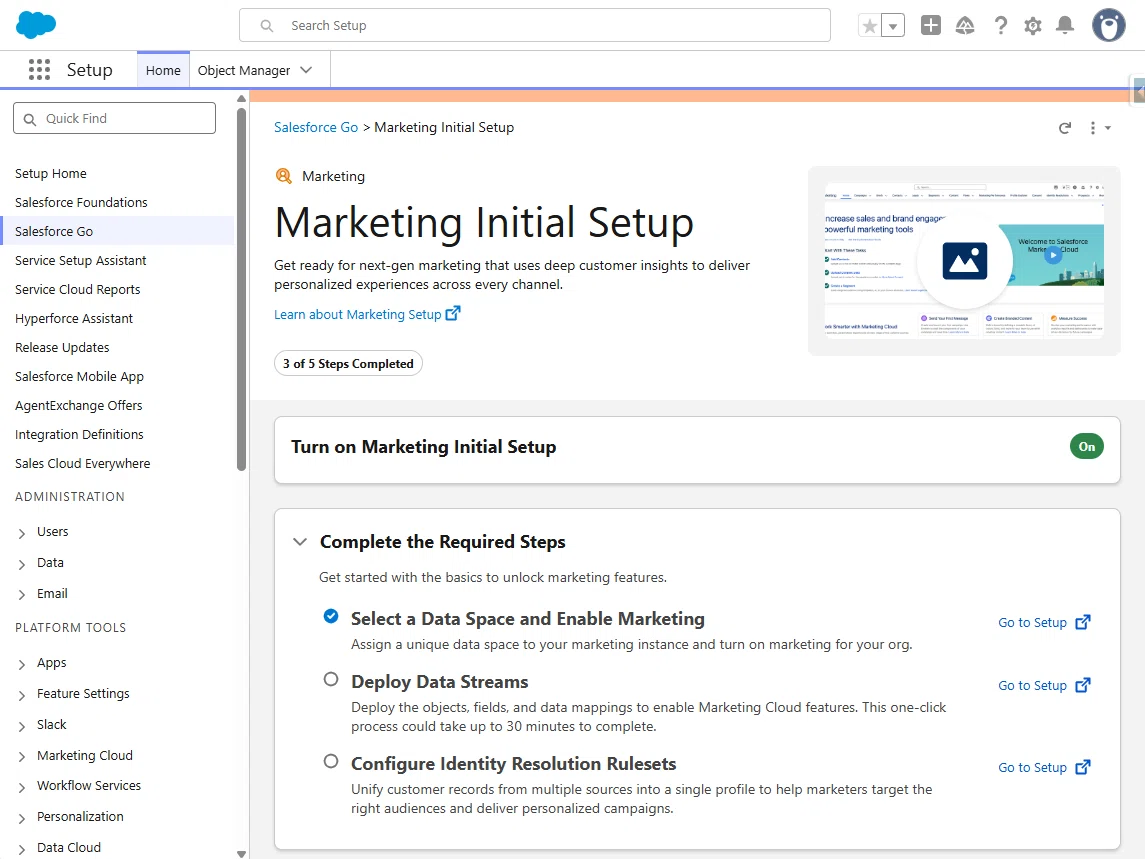Focus the Search Setup field
This screenshot has width=1145, height=859.
pos(535,26)
